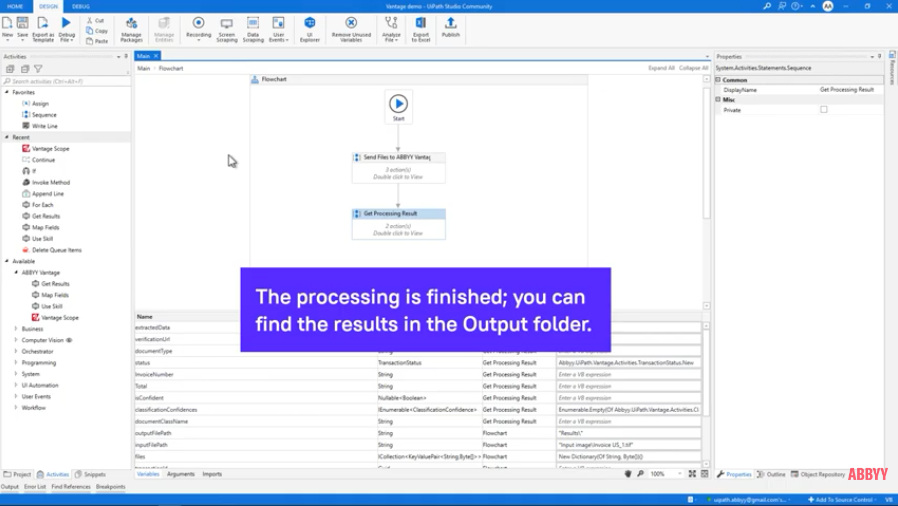Viewport: 898px width, 506px height.
Task: Switch to the Imports tab
Action: (212, 474)
